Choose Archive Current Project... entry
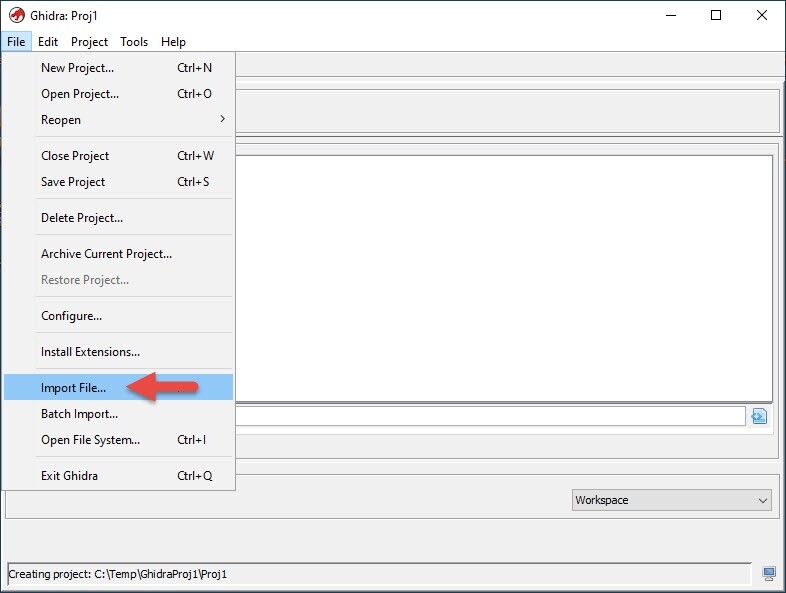The image size is (786, 593). click(x=106, y=254)
